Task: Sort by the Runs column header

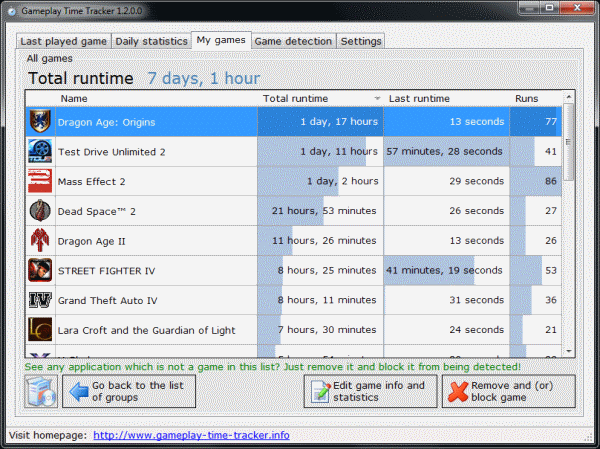Action: pos(536,99)
